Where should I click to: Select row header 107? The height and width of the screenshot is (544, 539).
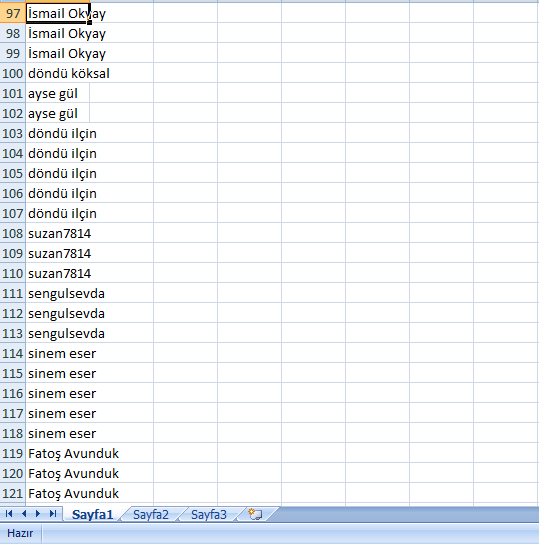coord(13,213)
